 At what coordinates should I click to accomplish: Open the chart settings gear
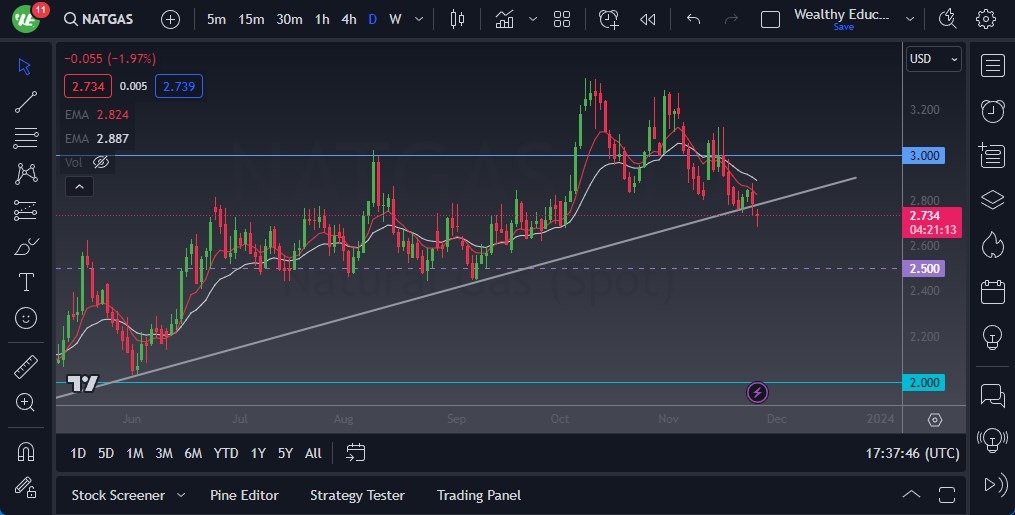(x=986, y=19)
